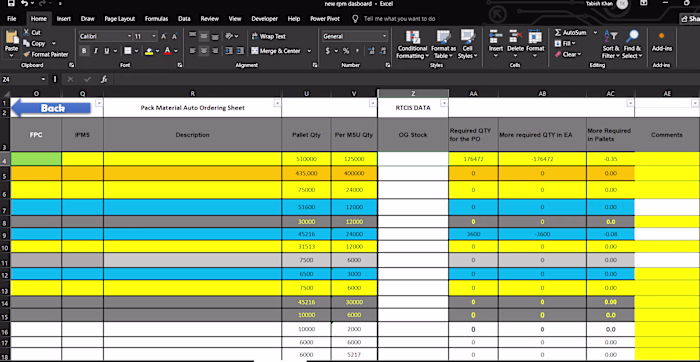Click the Decrease Indent icon
This screenshot has width=700, height=362.
[x=228, y=51]
